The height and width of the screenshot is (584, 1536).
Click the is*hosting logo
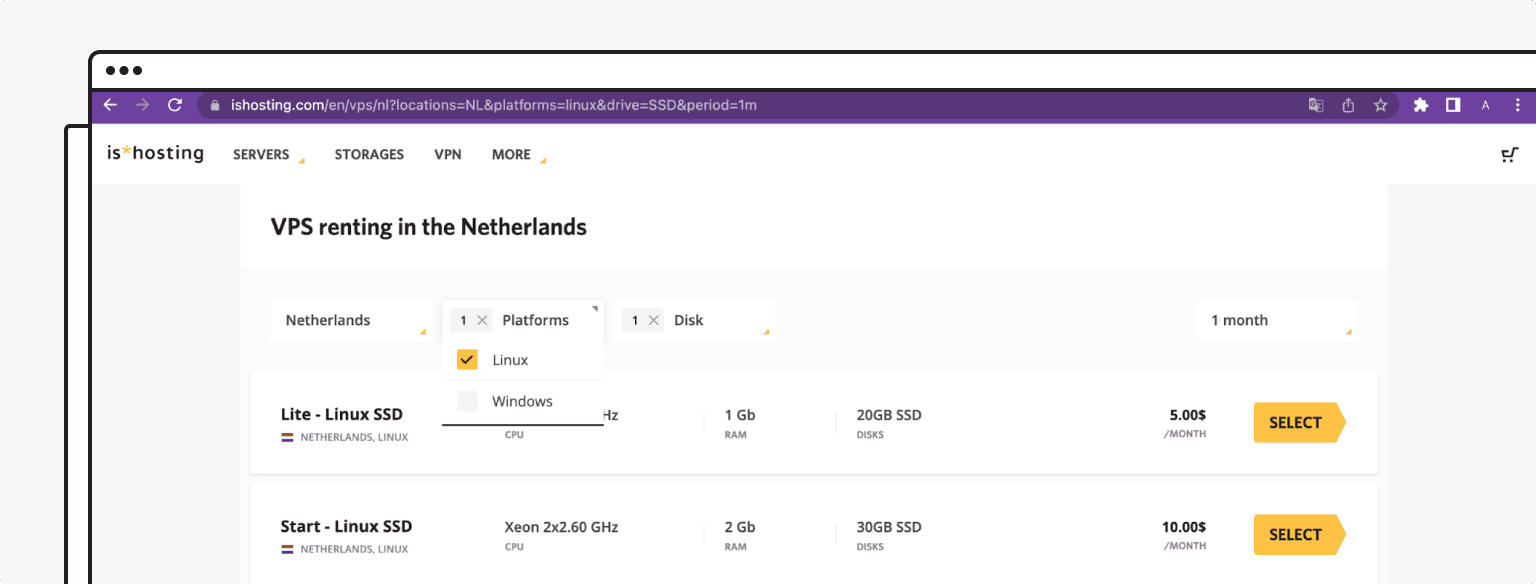154,152
